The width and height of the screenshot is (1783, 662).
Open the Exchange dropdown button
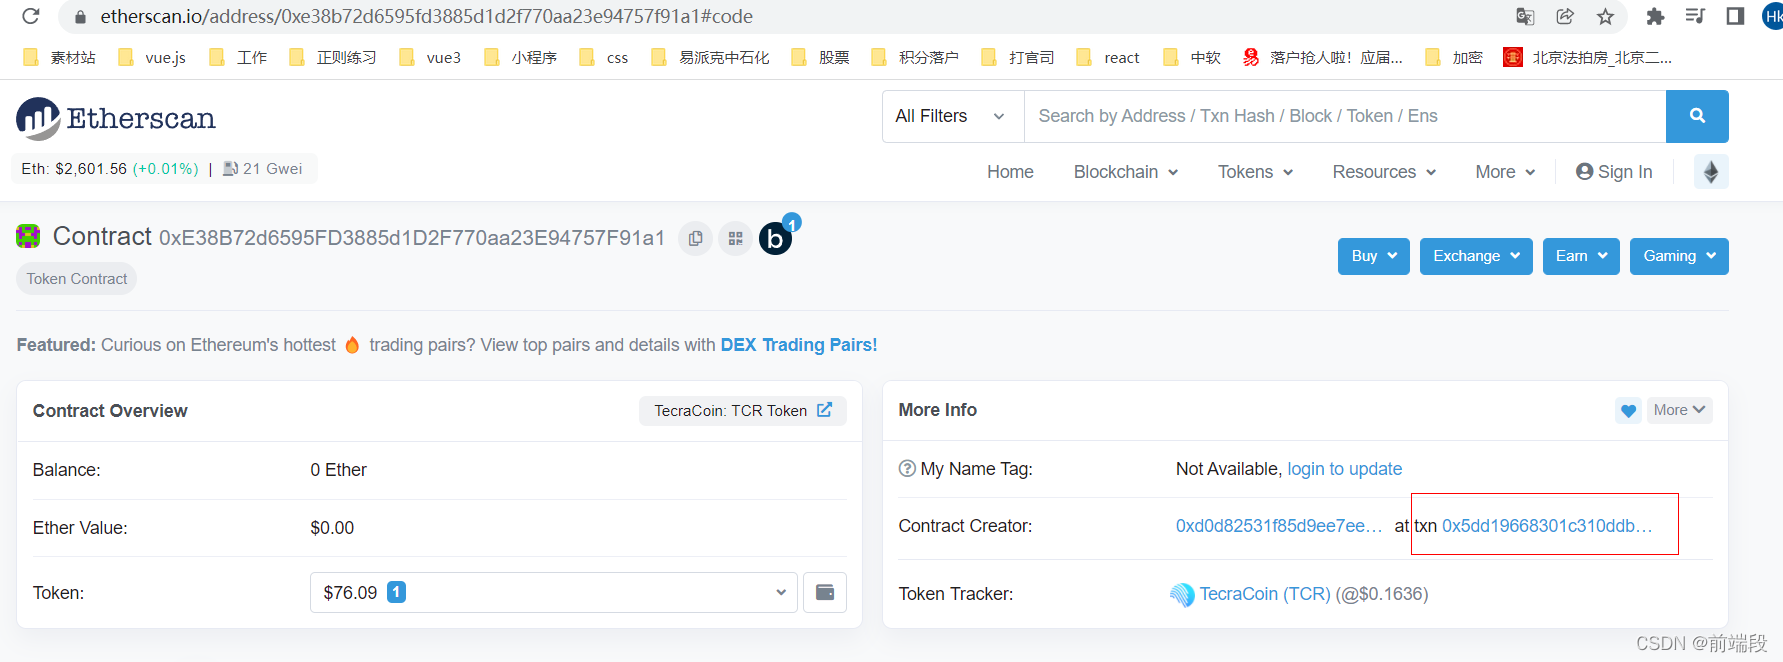1476,256
